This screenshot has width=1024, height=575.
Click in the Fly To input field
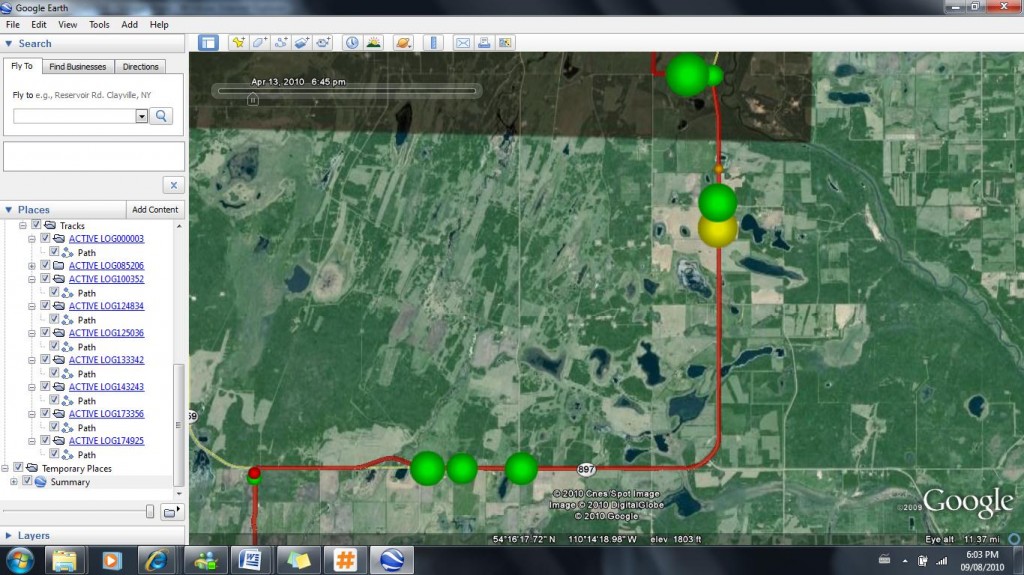coord(74,116)
